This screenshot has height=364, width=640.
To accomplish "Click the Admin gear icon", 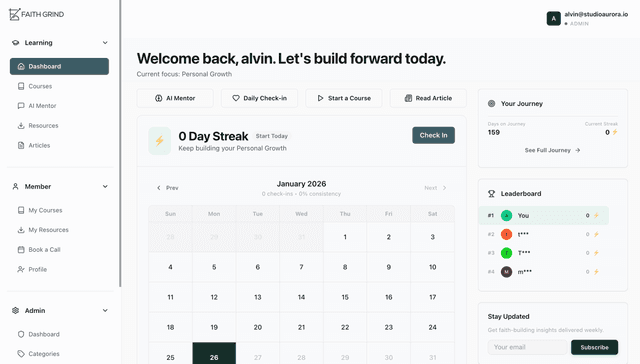I will click(16, 311).
